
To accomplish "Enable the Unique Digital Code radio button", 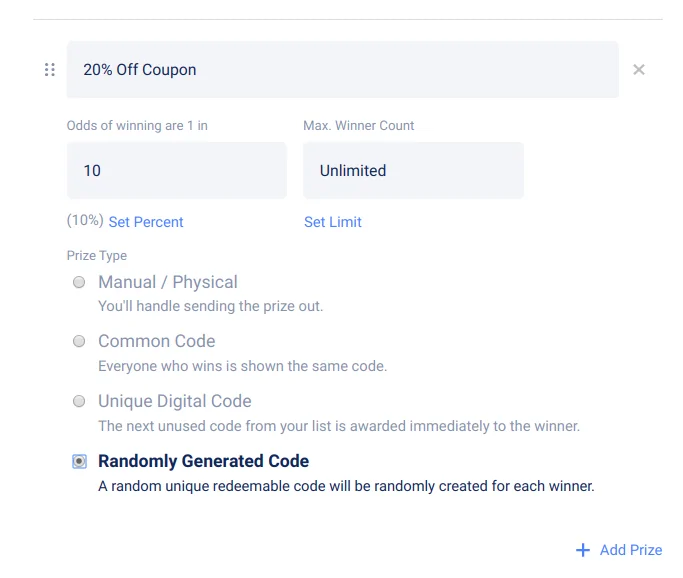I will pyautogui.click(x=79, y=402).
